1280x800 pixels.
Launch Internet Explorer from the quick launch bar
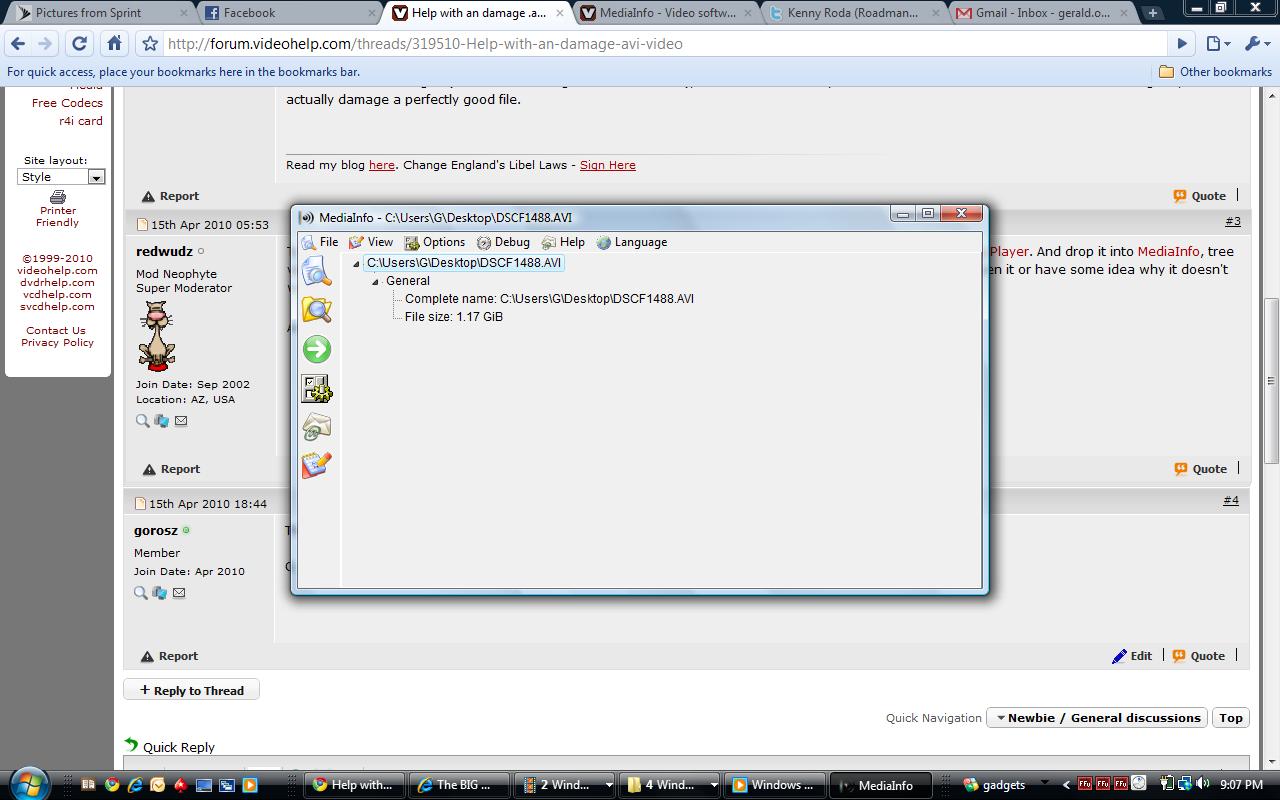pyautogui.click(x=135, y=785)
